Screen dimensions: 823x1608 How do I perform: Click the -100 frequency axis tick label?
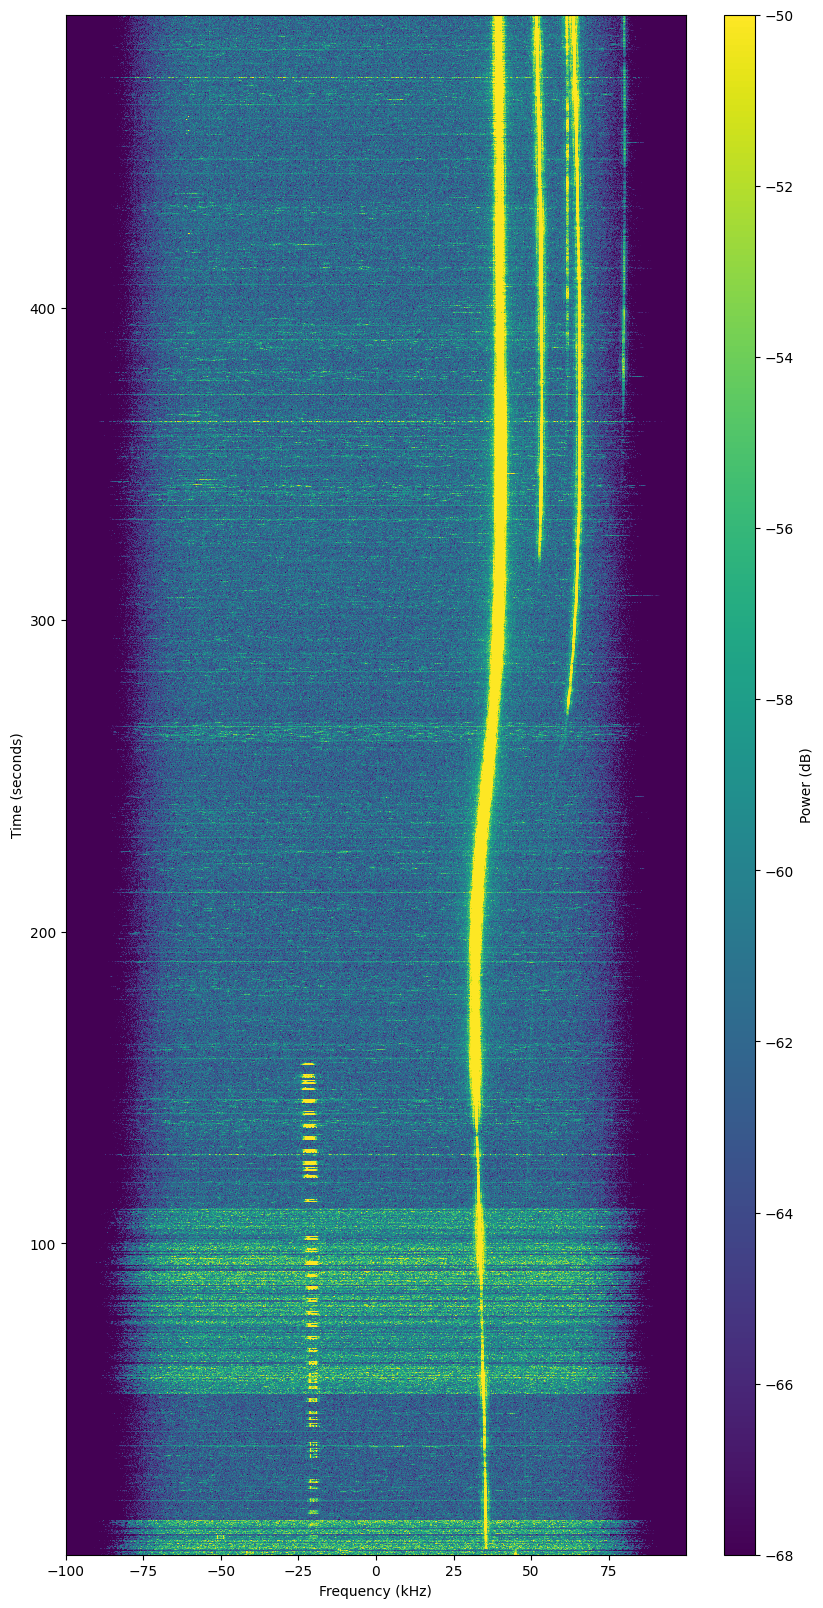pyautogui.click(x=66, y=1571)
